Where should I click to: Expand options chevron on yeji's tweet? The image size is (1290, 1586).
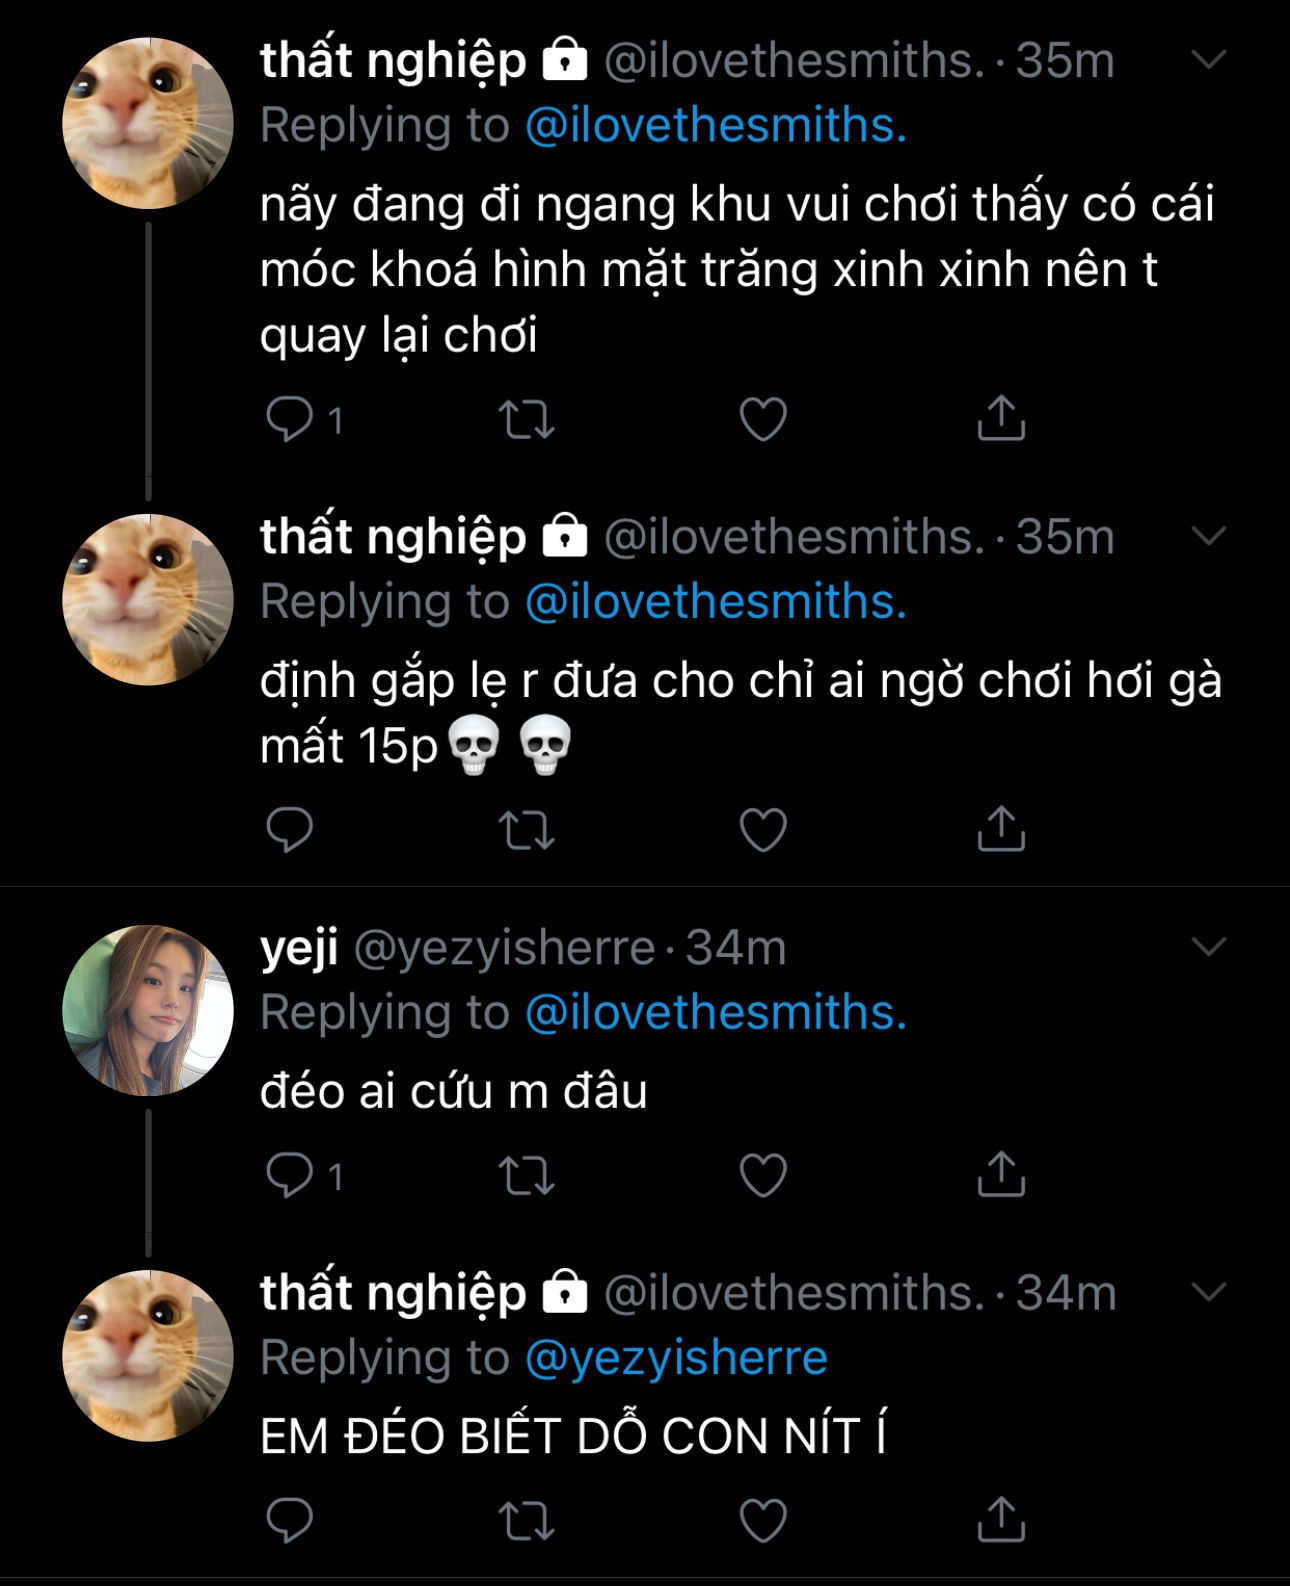tap(1210, 947)
